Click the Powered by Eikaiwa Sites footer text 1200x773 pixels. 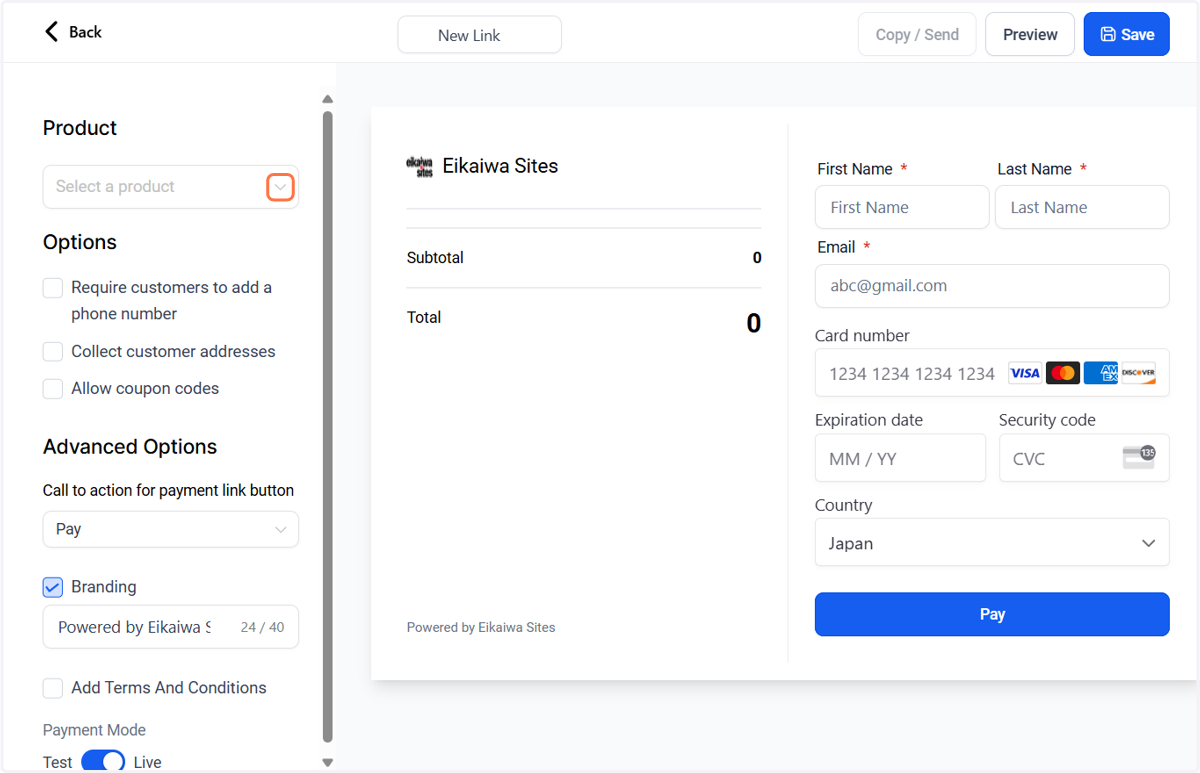pyautogui.click(x=481, y=628)
